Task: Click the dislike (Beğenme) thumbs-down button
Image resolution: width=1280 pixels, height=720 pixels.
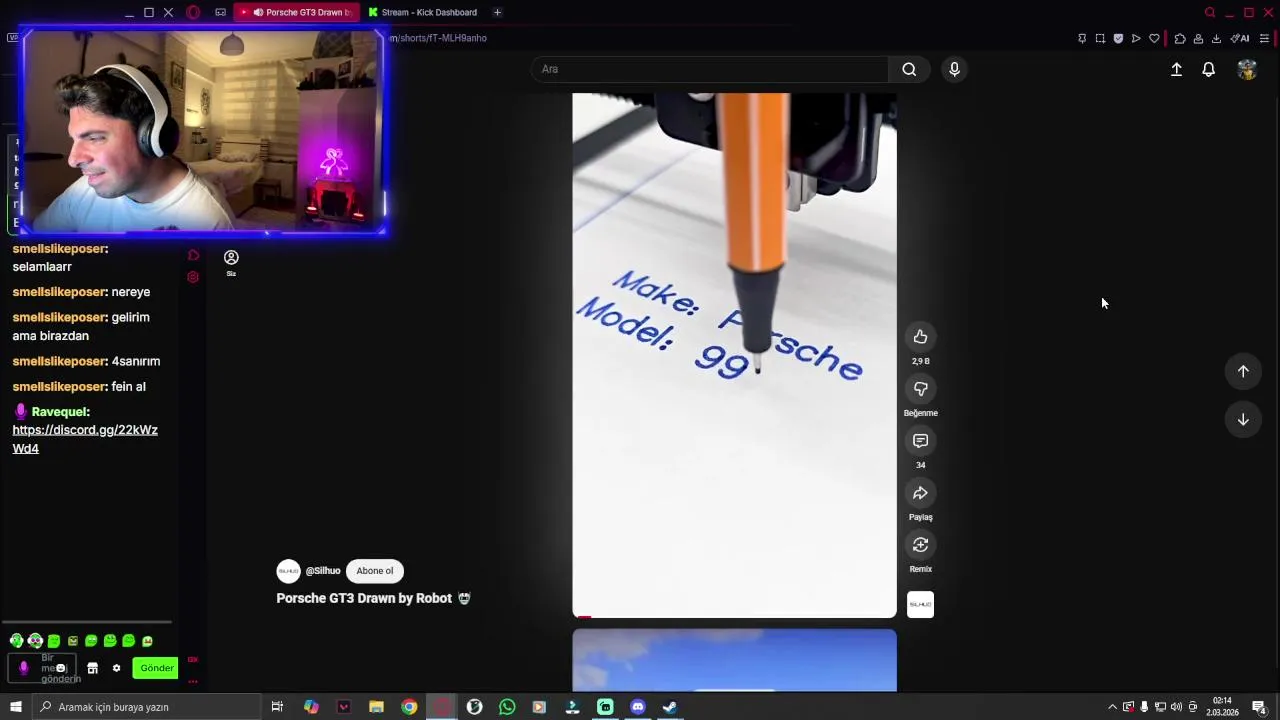Action: point(920,389)
